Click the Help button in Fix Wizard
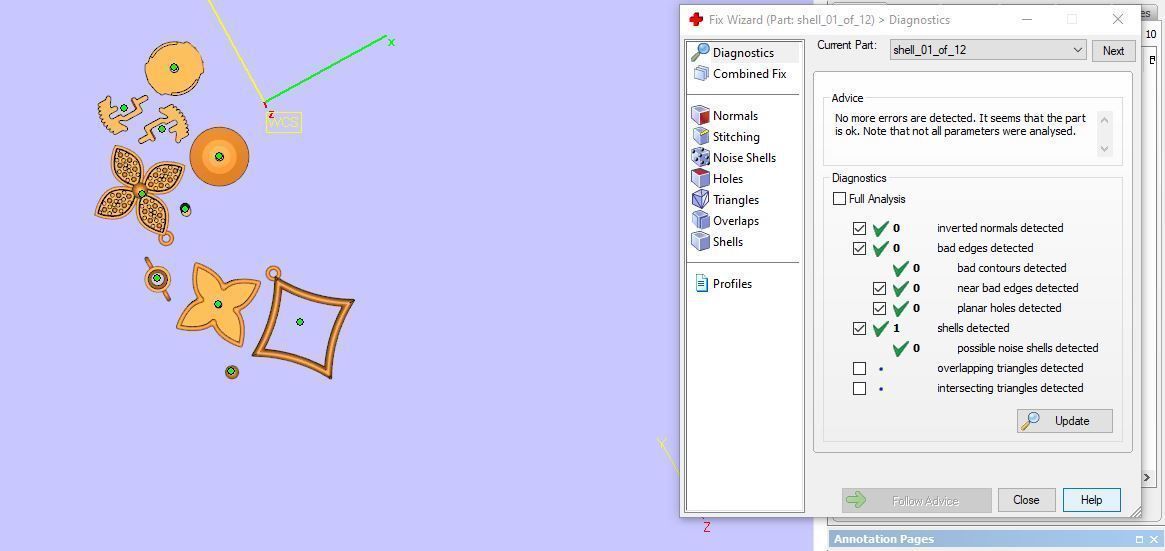 coord(1091,501)
